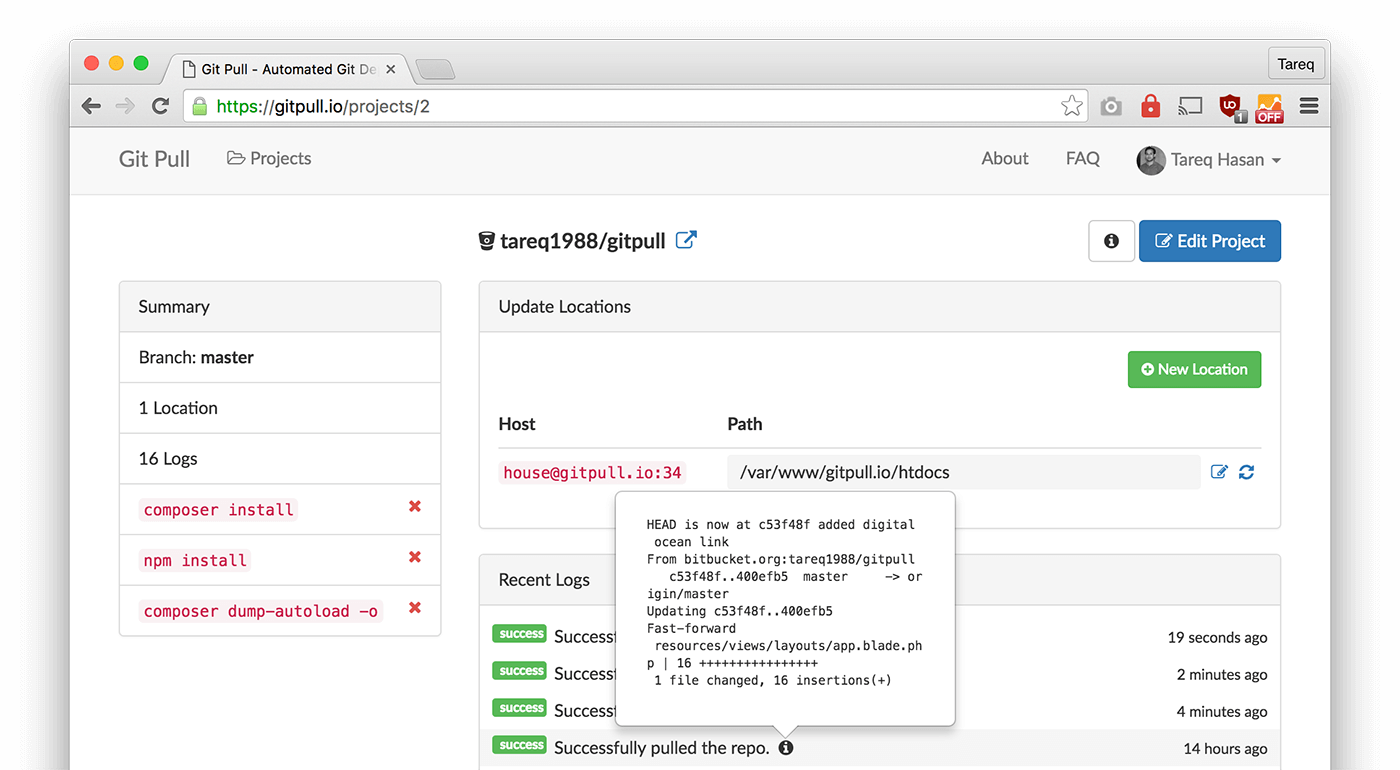Click the refresh icon next to the location path
The height and width of the screenshot is (770, 1400).
pyautogui.click(x=1246, y=471)
